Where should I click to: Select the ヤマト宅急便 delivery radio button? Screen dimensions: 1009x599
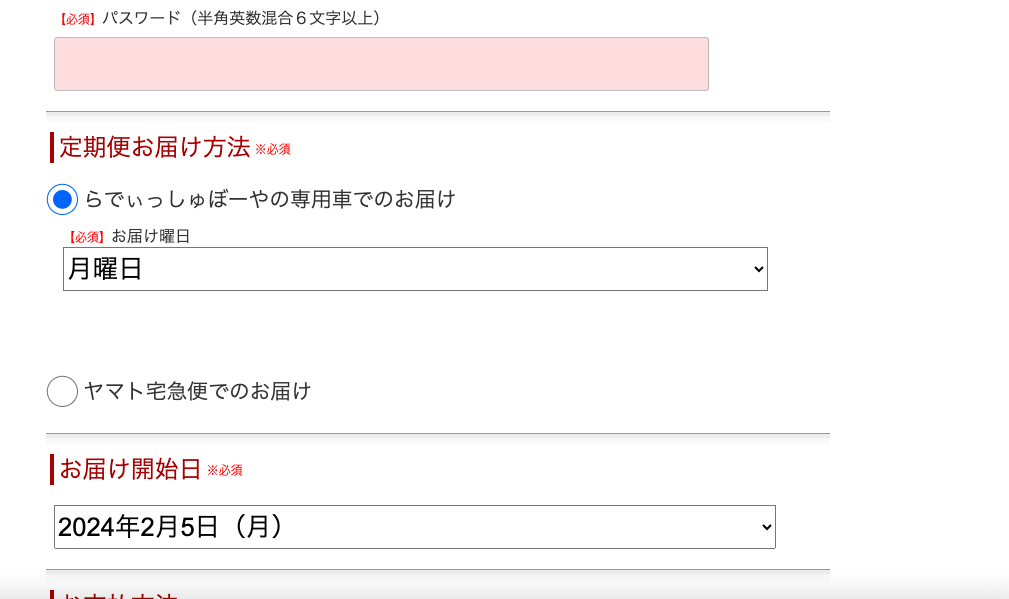[x=62, y=391]
